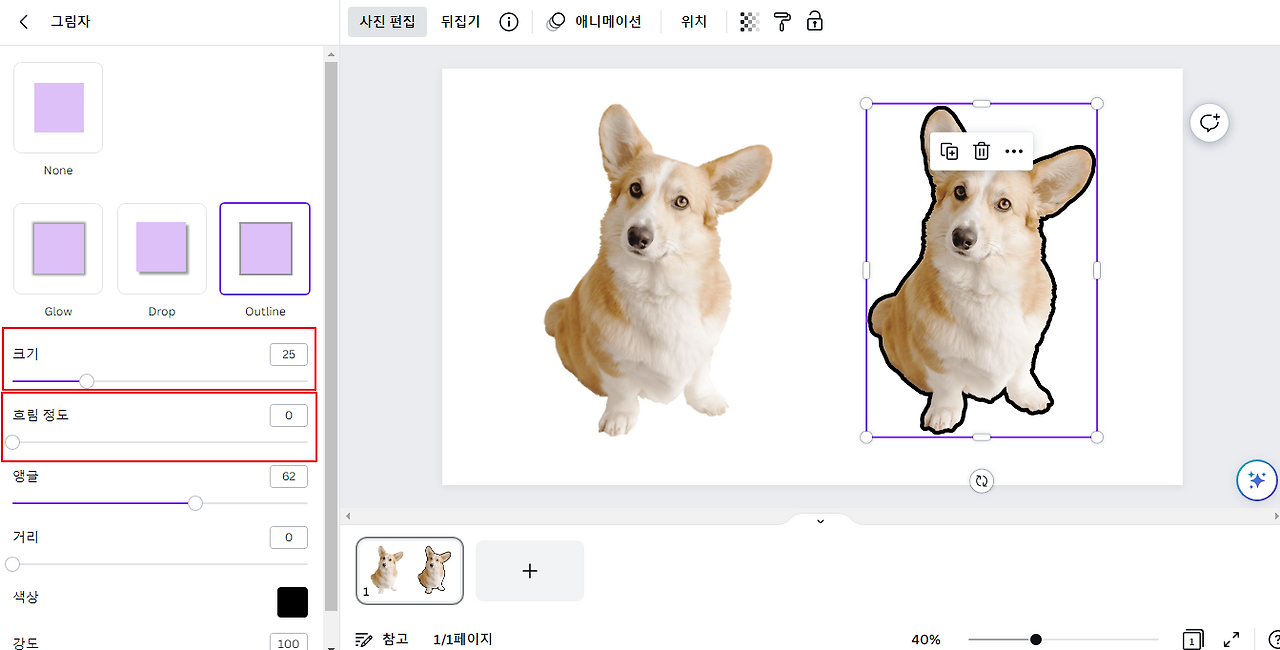Image resolution: width=1280 pixels, height=650 pixels.
Task: Open the 40% zoom level menu
Action: 926,639
